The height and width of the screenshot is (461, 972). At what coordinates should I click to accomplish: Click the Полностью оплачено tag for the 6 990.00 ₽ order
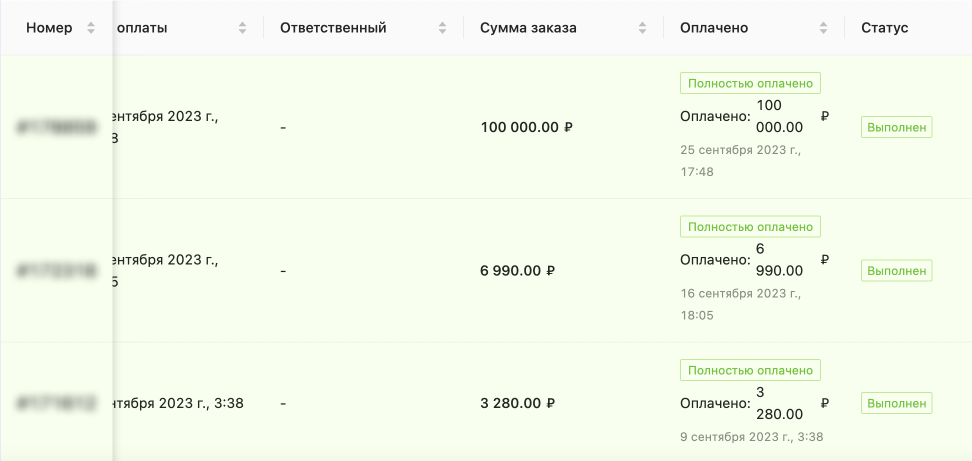coord(750,227)
